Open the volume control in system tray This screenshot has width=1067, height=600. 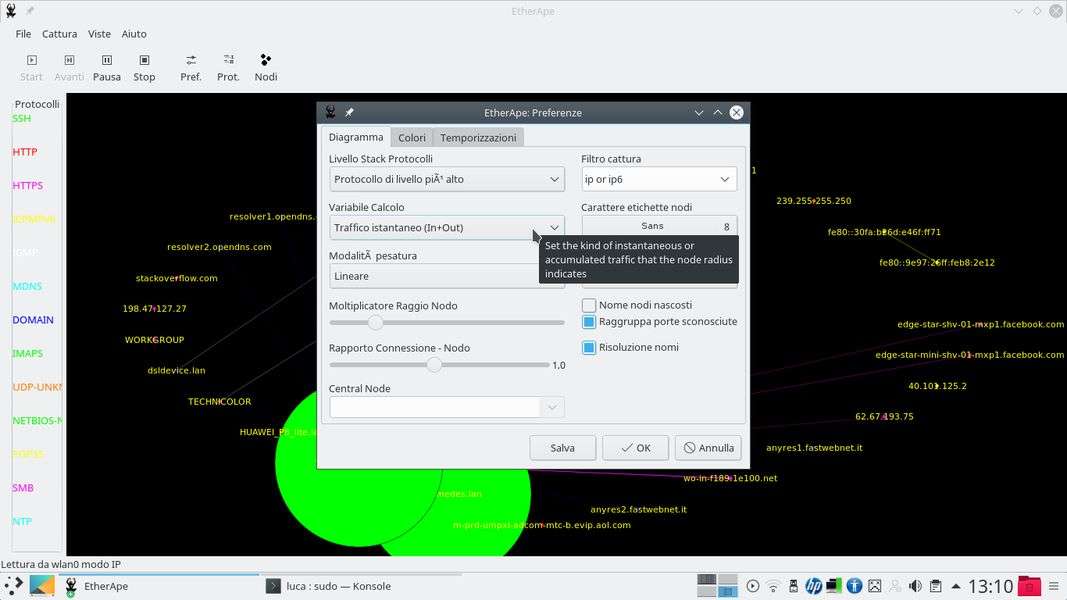pos(914,586)
